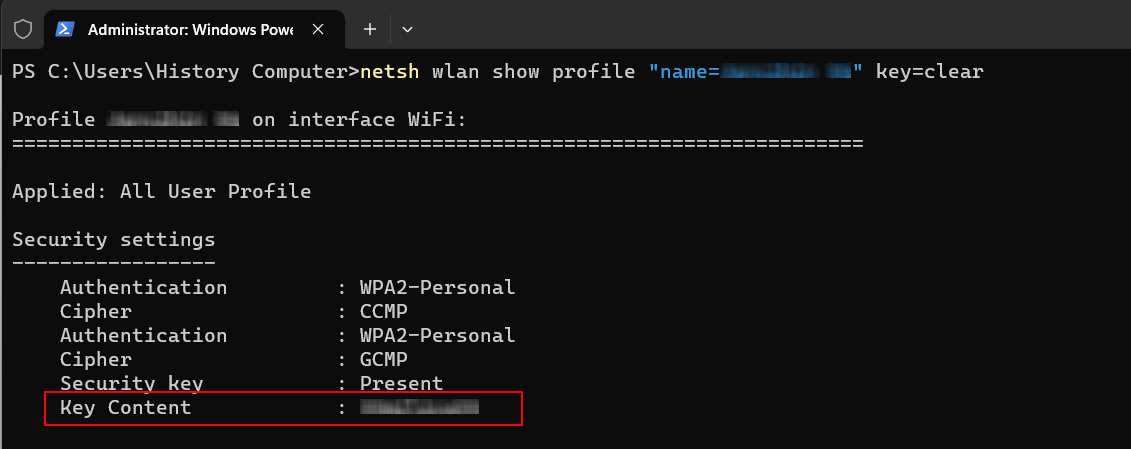Open a new tab with the plus button

370,29
